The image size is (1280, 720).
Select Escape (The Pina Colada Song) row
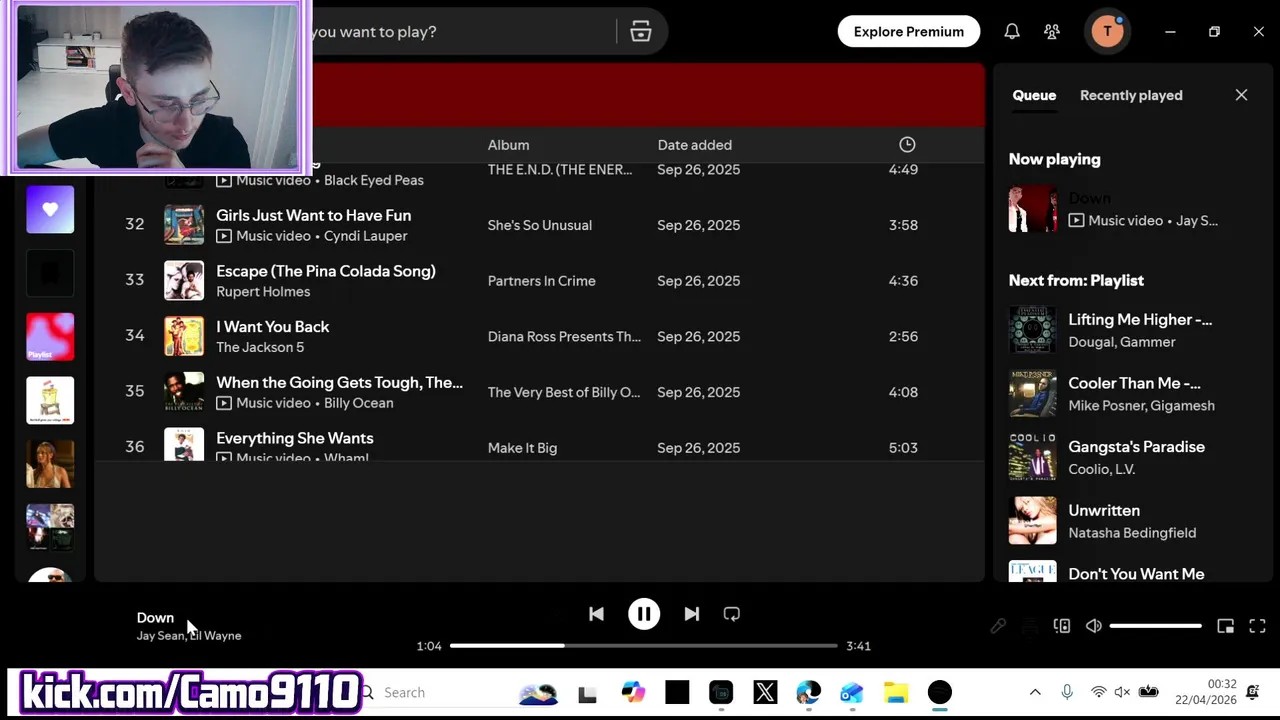(x=540, y=281)
